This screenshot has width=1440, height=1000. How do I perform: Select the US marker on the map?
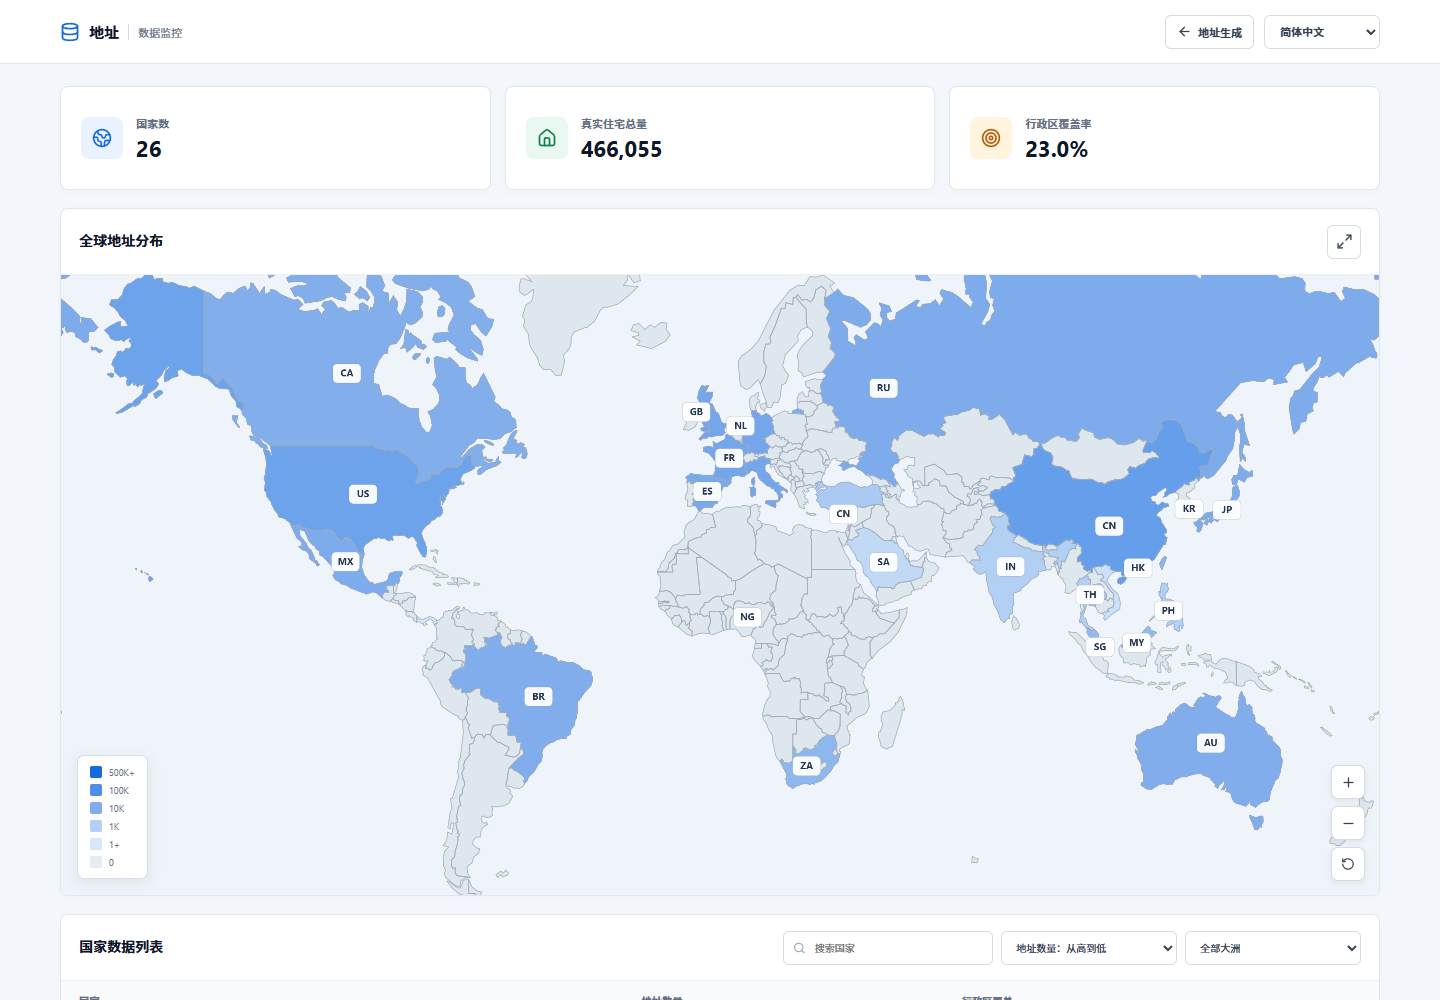pos(363,493)
